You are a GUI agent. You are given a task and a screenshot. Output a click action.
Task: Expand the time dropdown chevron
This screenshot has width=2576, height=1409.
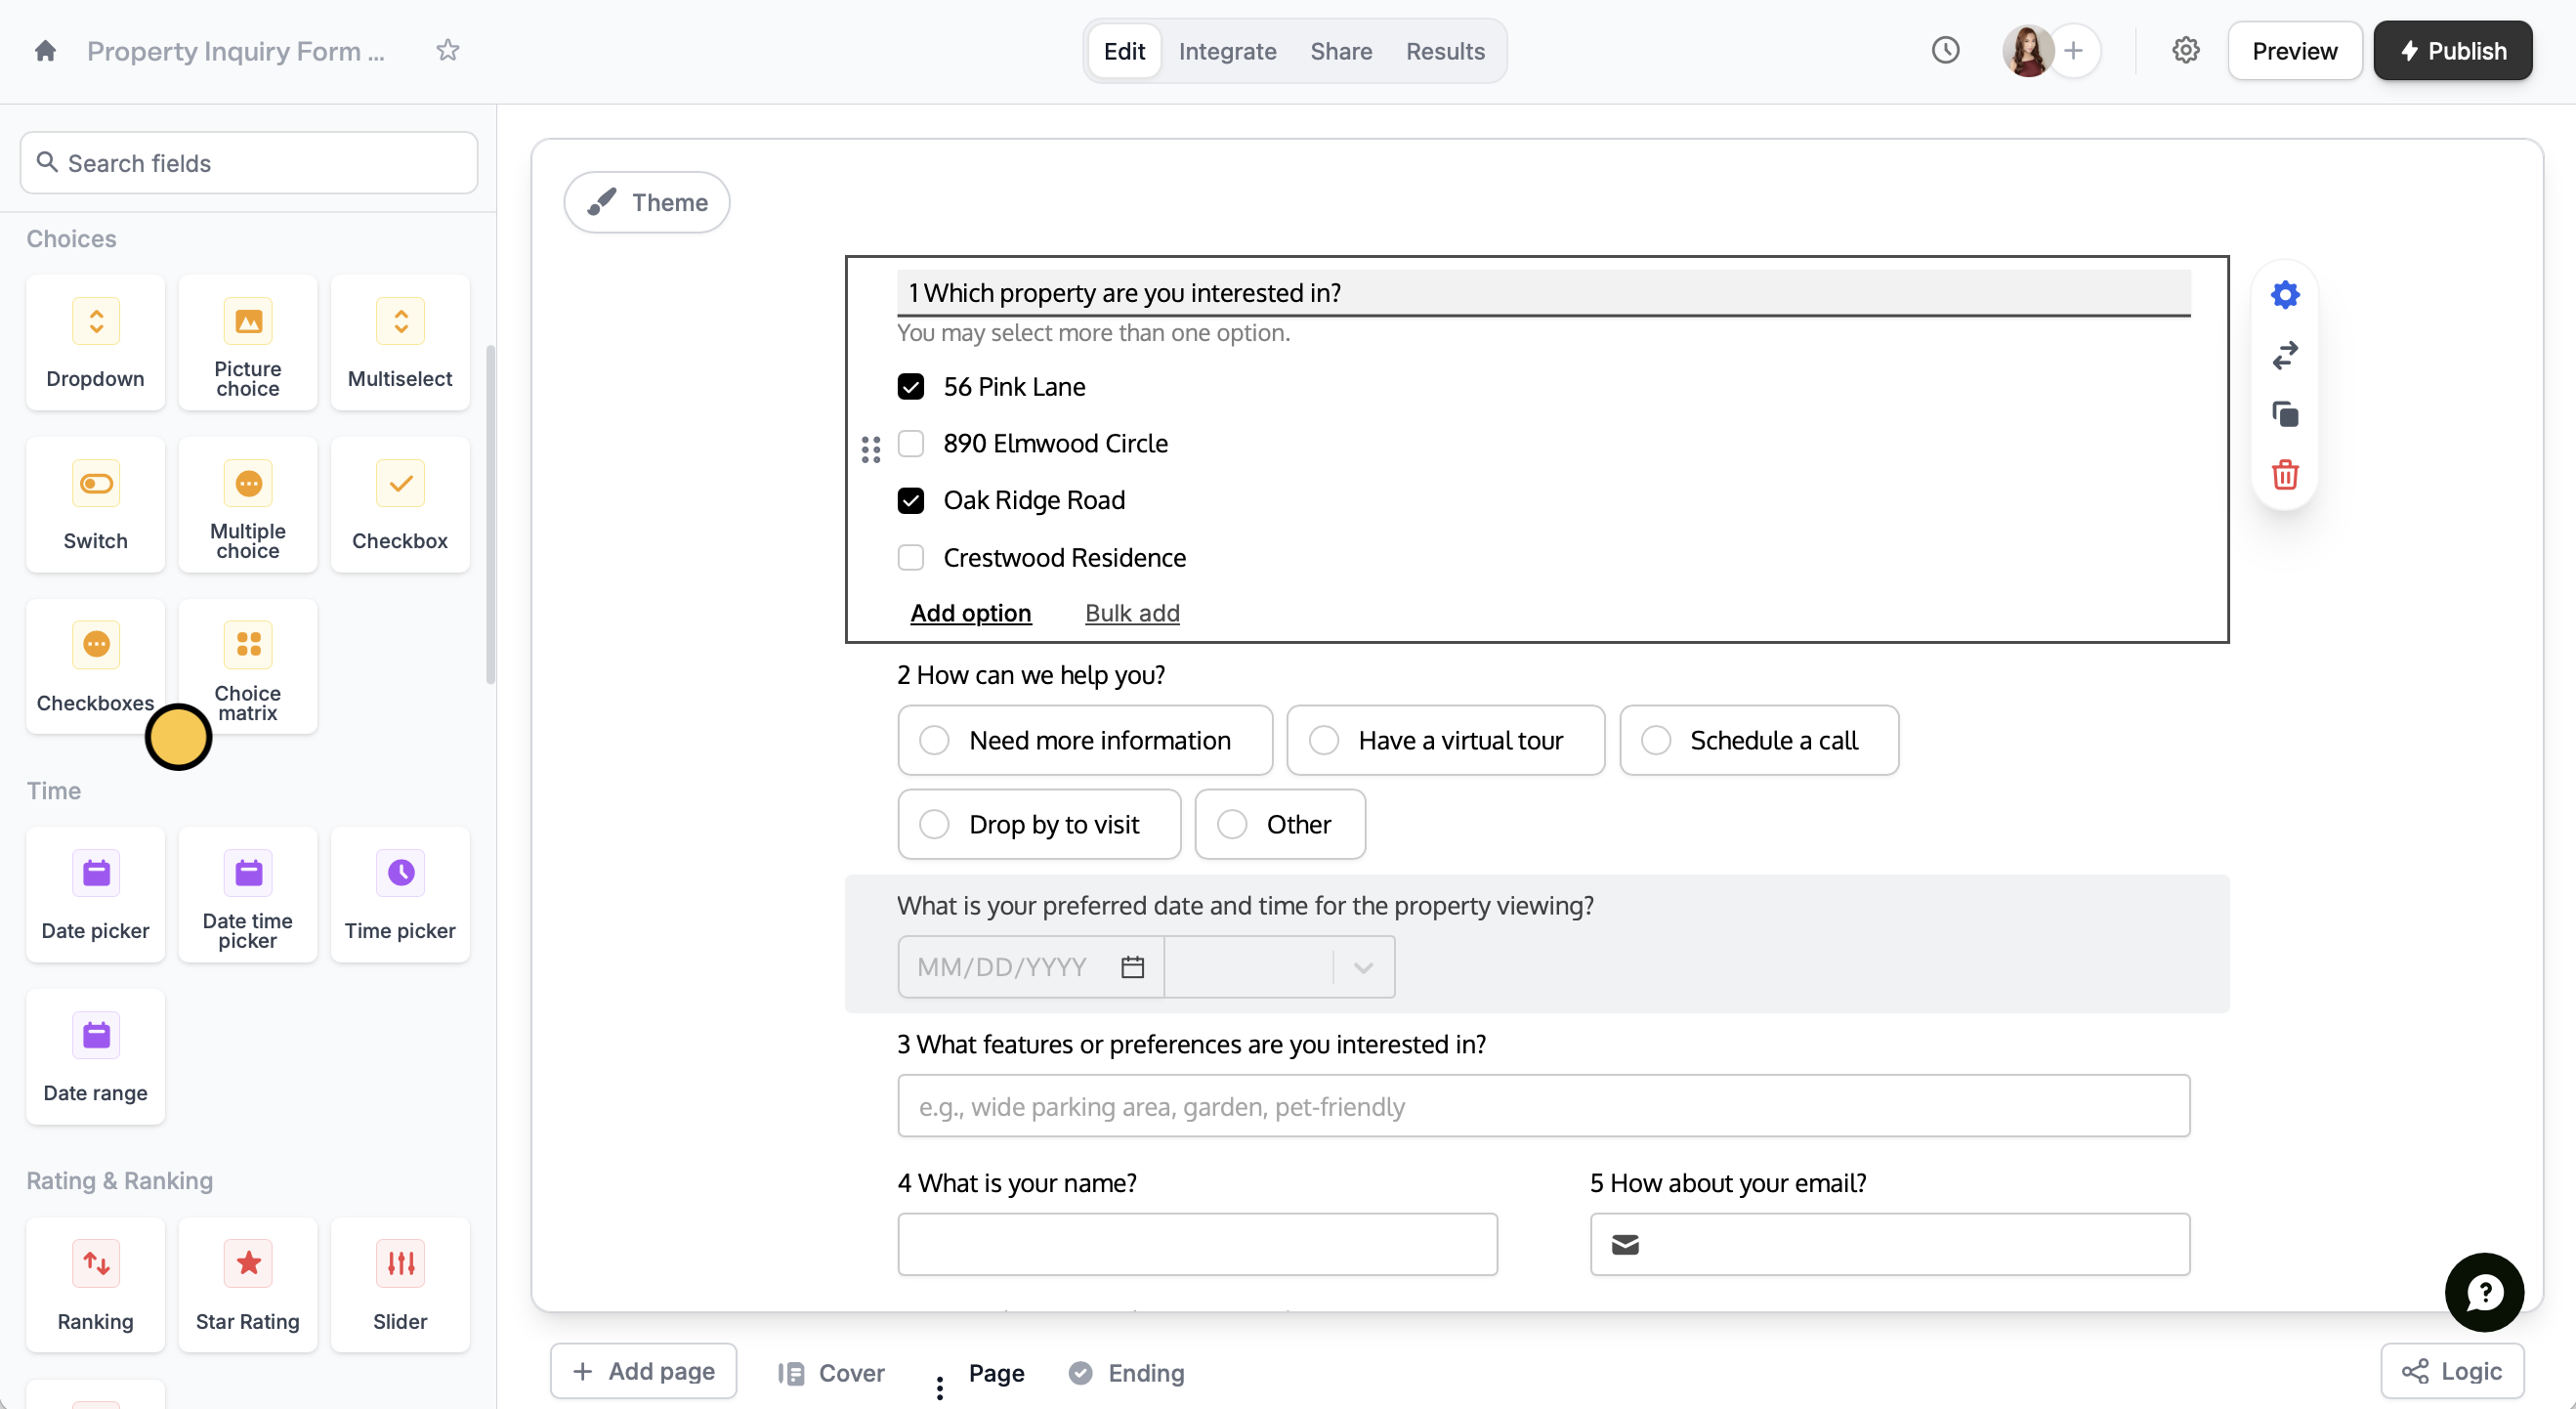(x=1362, y=967)
